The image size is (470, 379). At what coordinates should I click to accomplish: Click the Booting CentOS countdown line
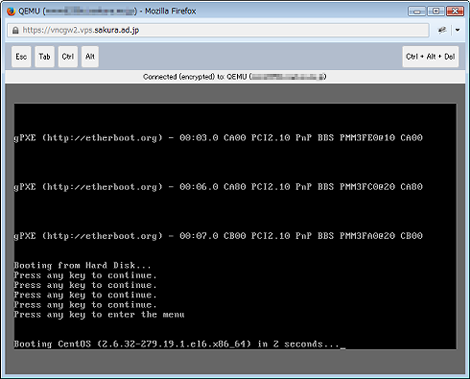pyautogui.click(x=179, y=344)
